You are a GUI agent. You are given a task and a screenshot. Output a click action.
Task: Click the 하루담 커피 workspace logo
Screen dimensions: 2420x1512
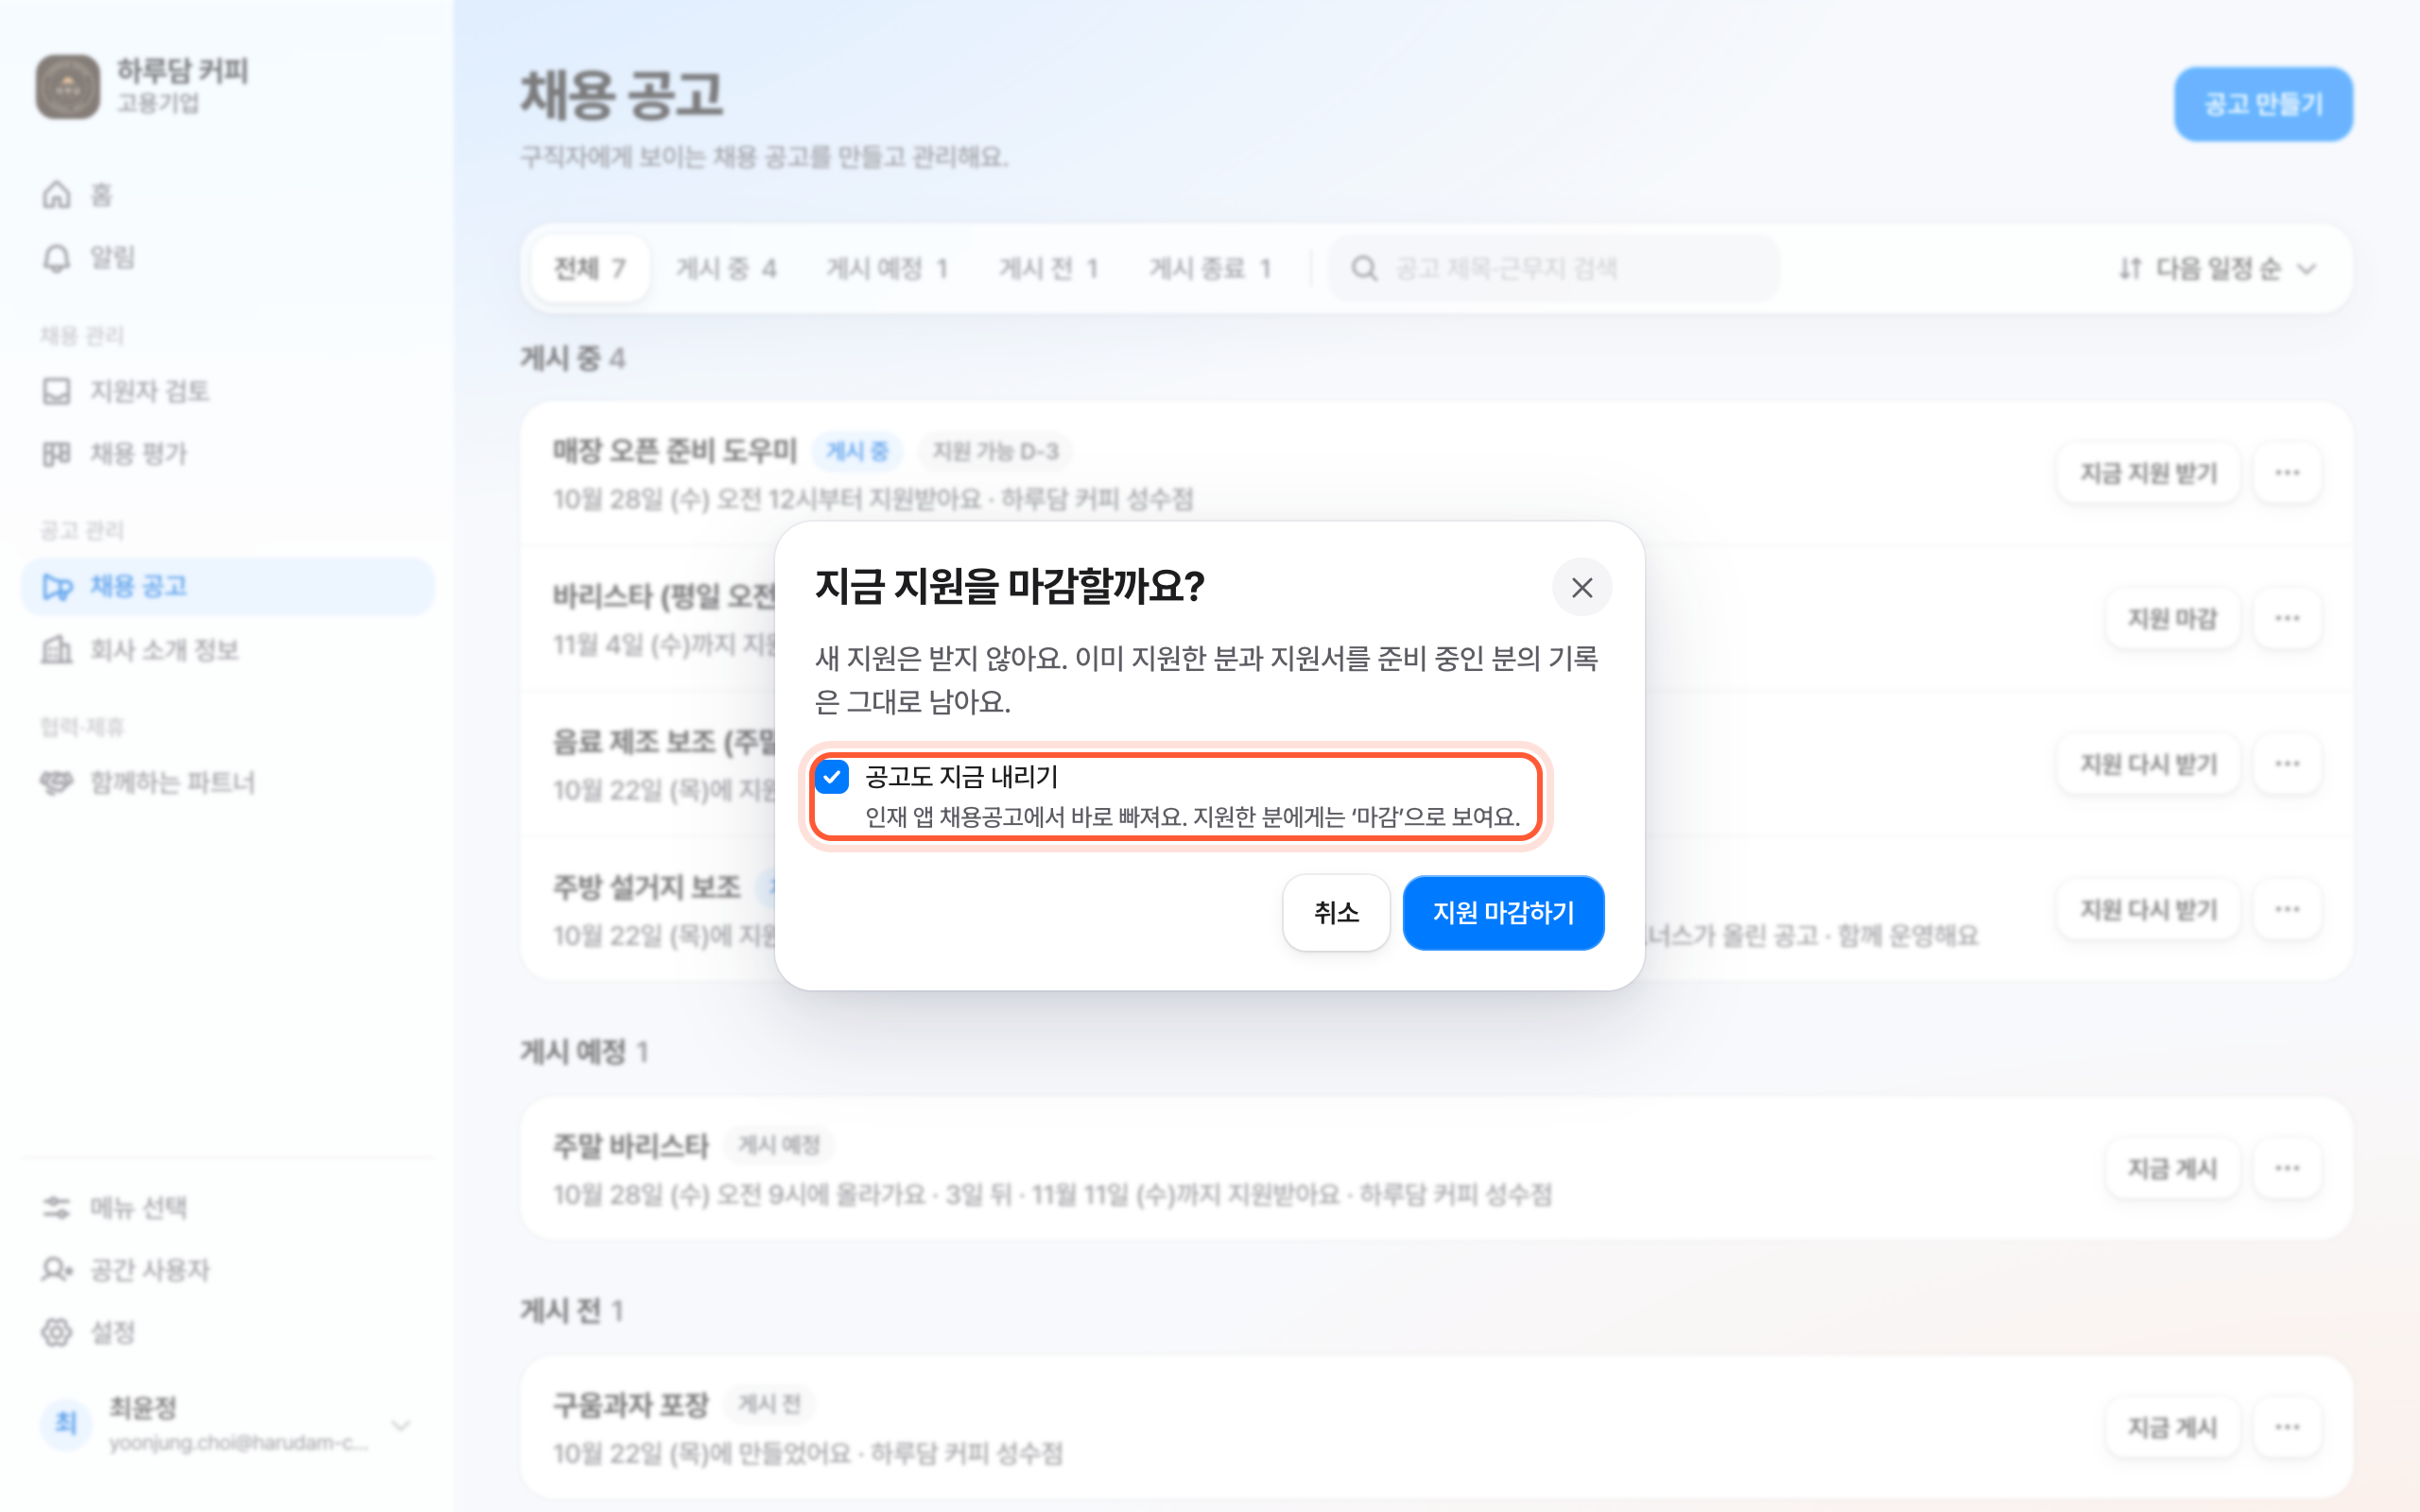(x=68, y=86)
